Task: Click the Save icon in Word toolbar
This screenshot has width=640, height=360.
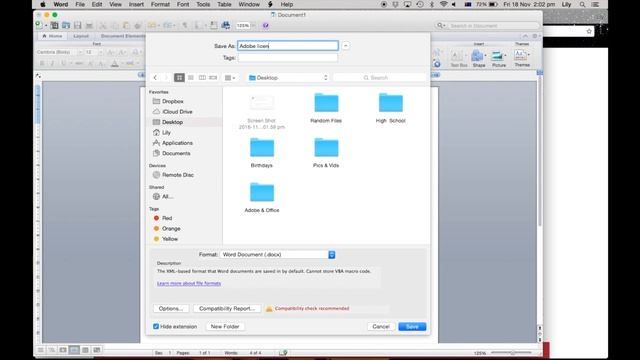Action: pos(77,25)
